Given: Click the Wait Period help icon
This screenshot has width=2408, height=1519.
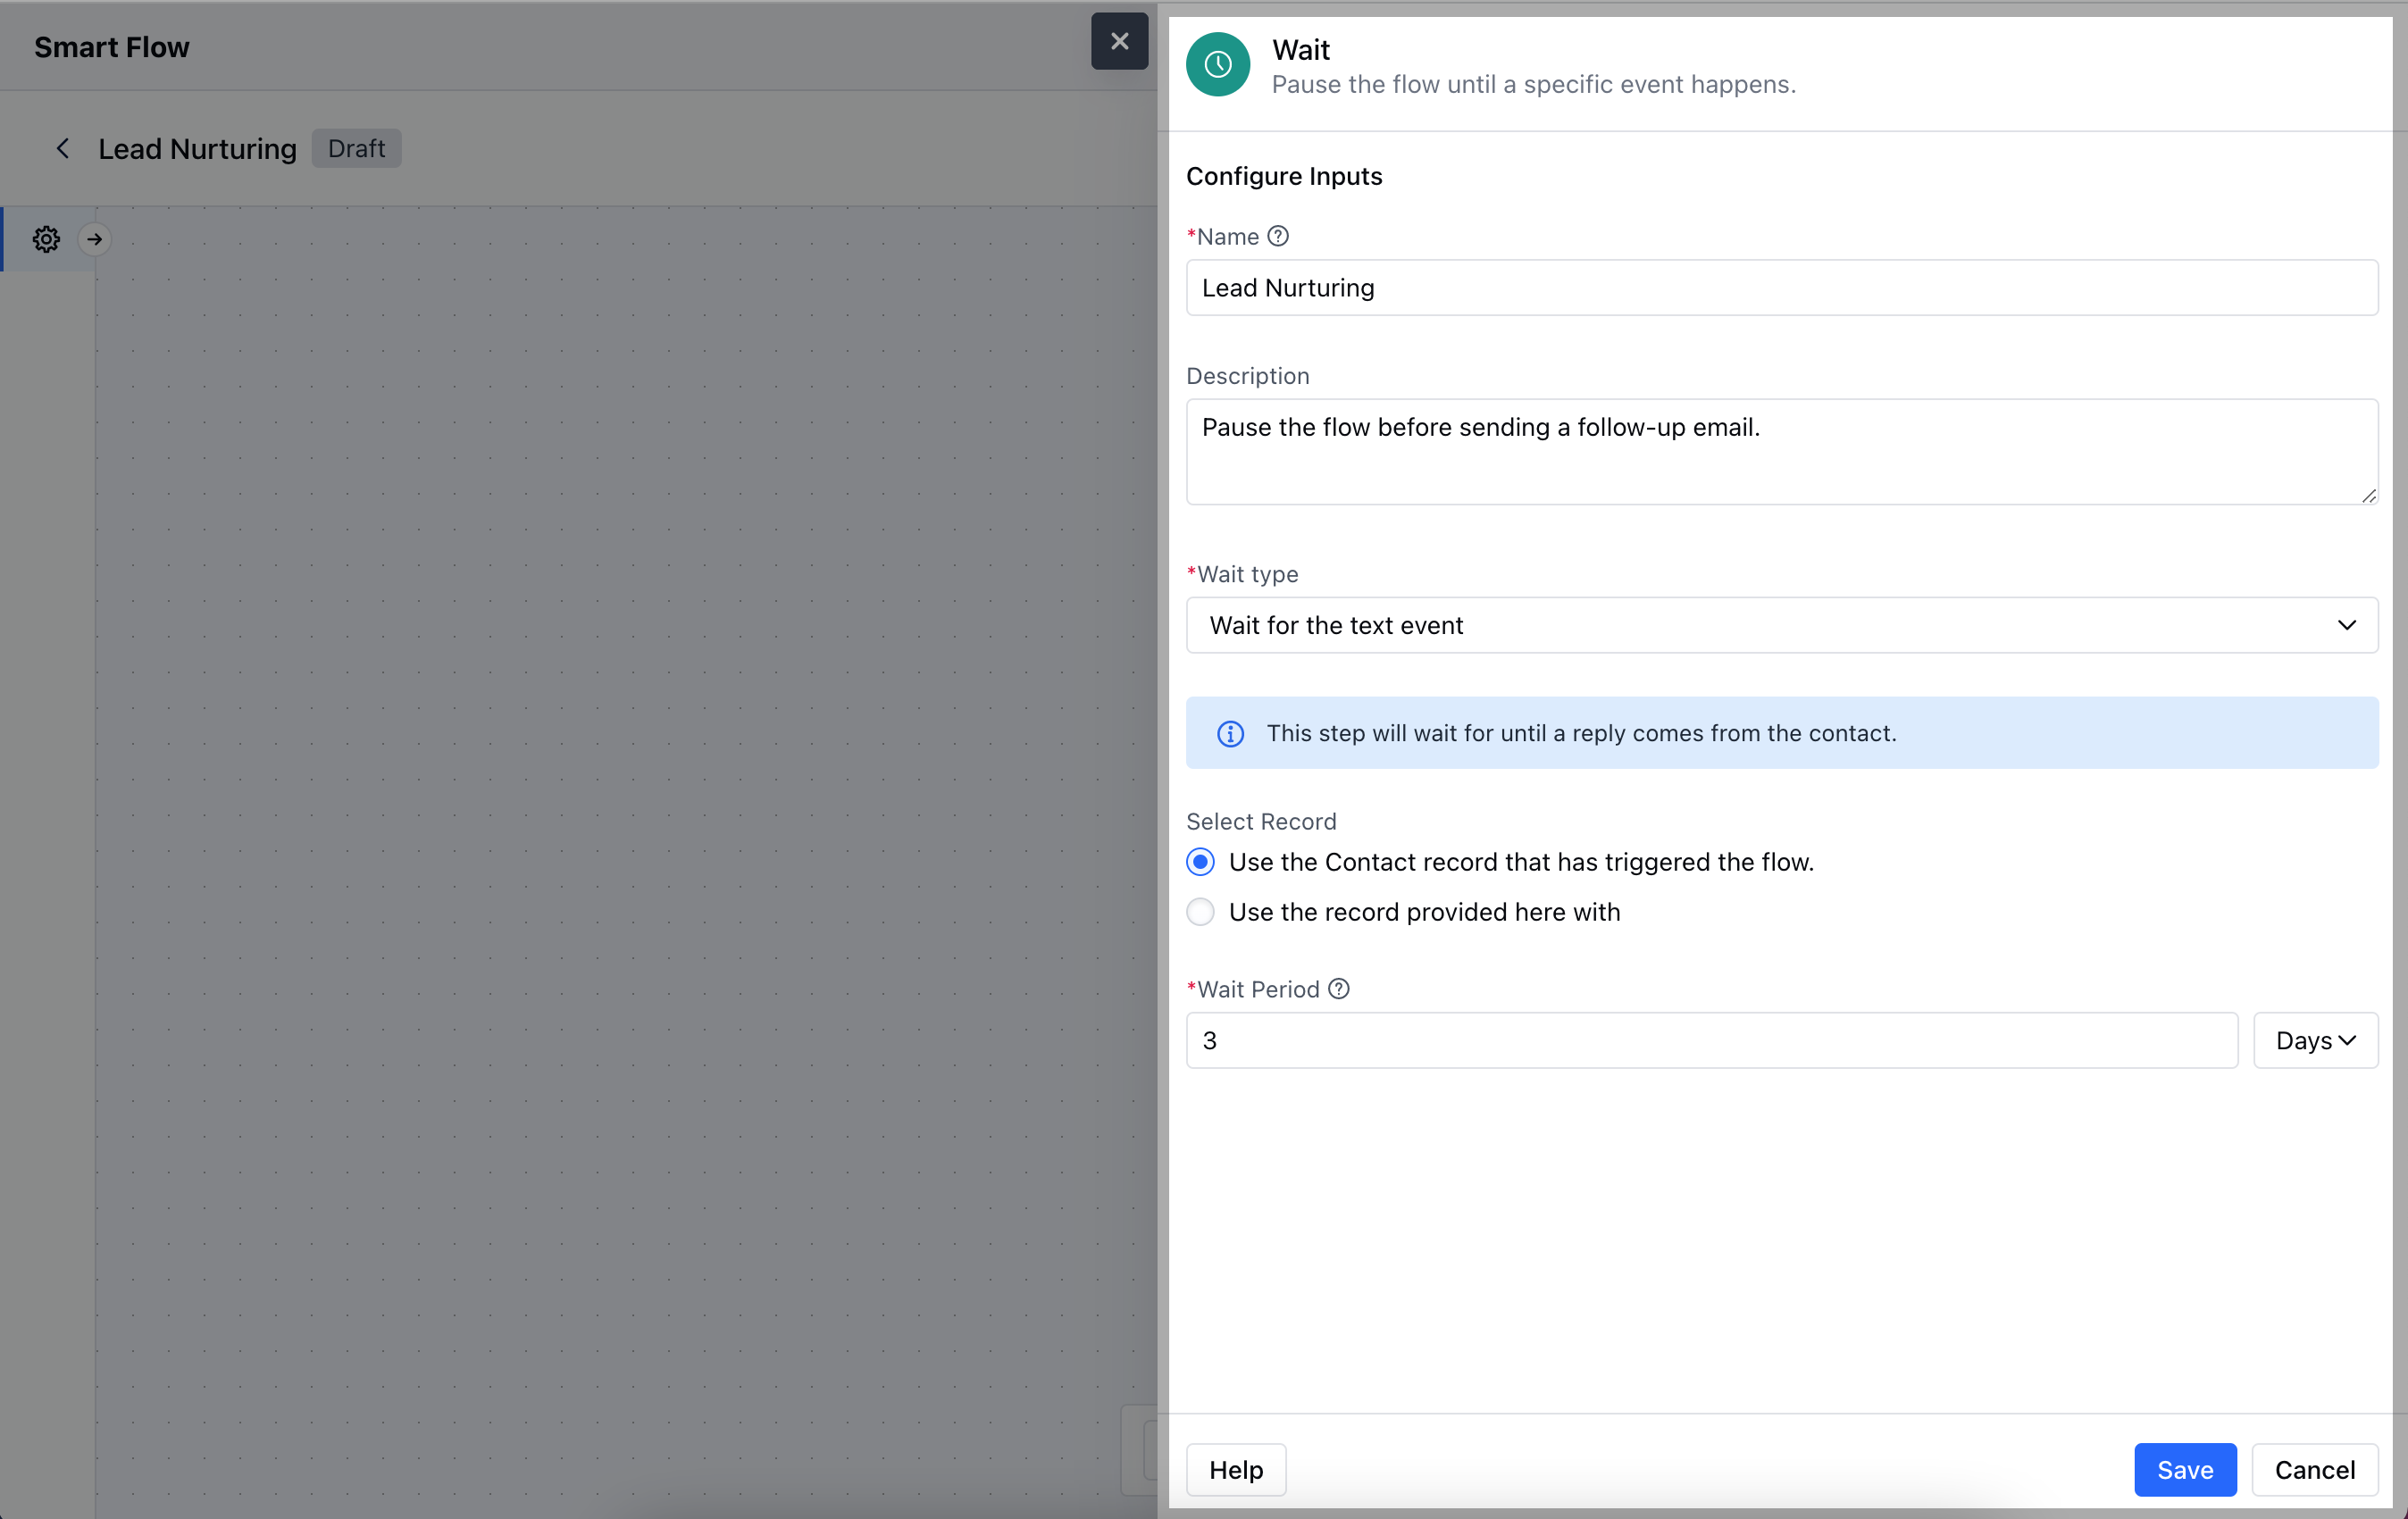Looking at the screenshot, I should 1338,989.
